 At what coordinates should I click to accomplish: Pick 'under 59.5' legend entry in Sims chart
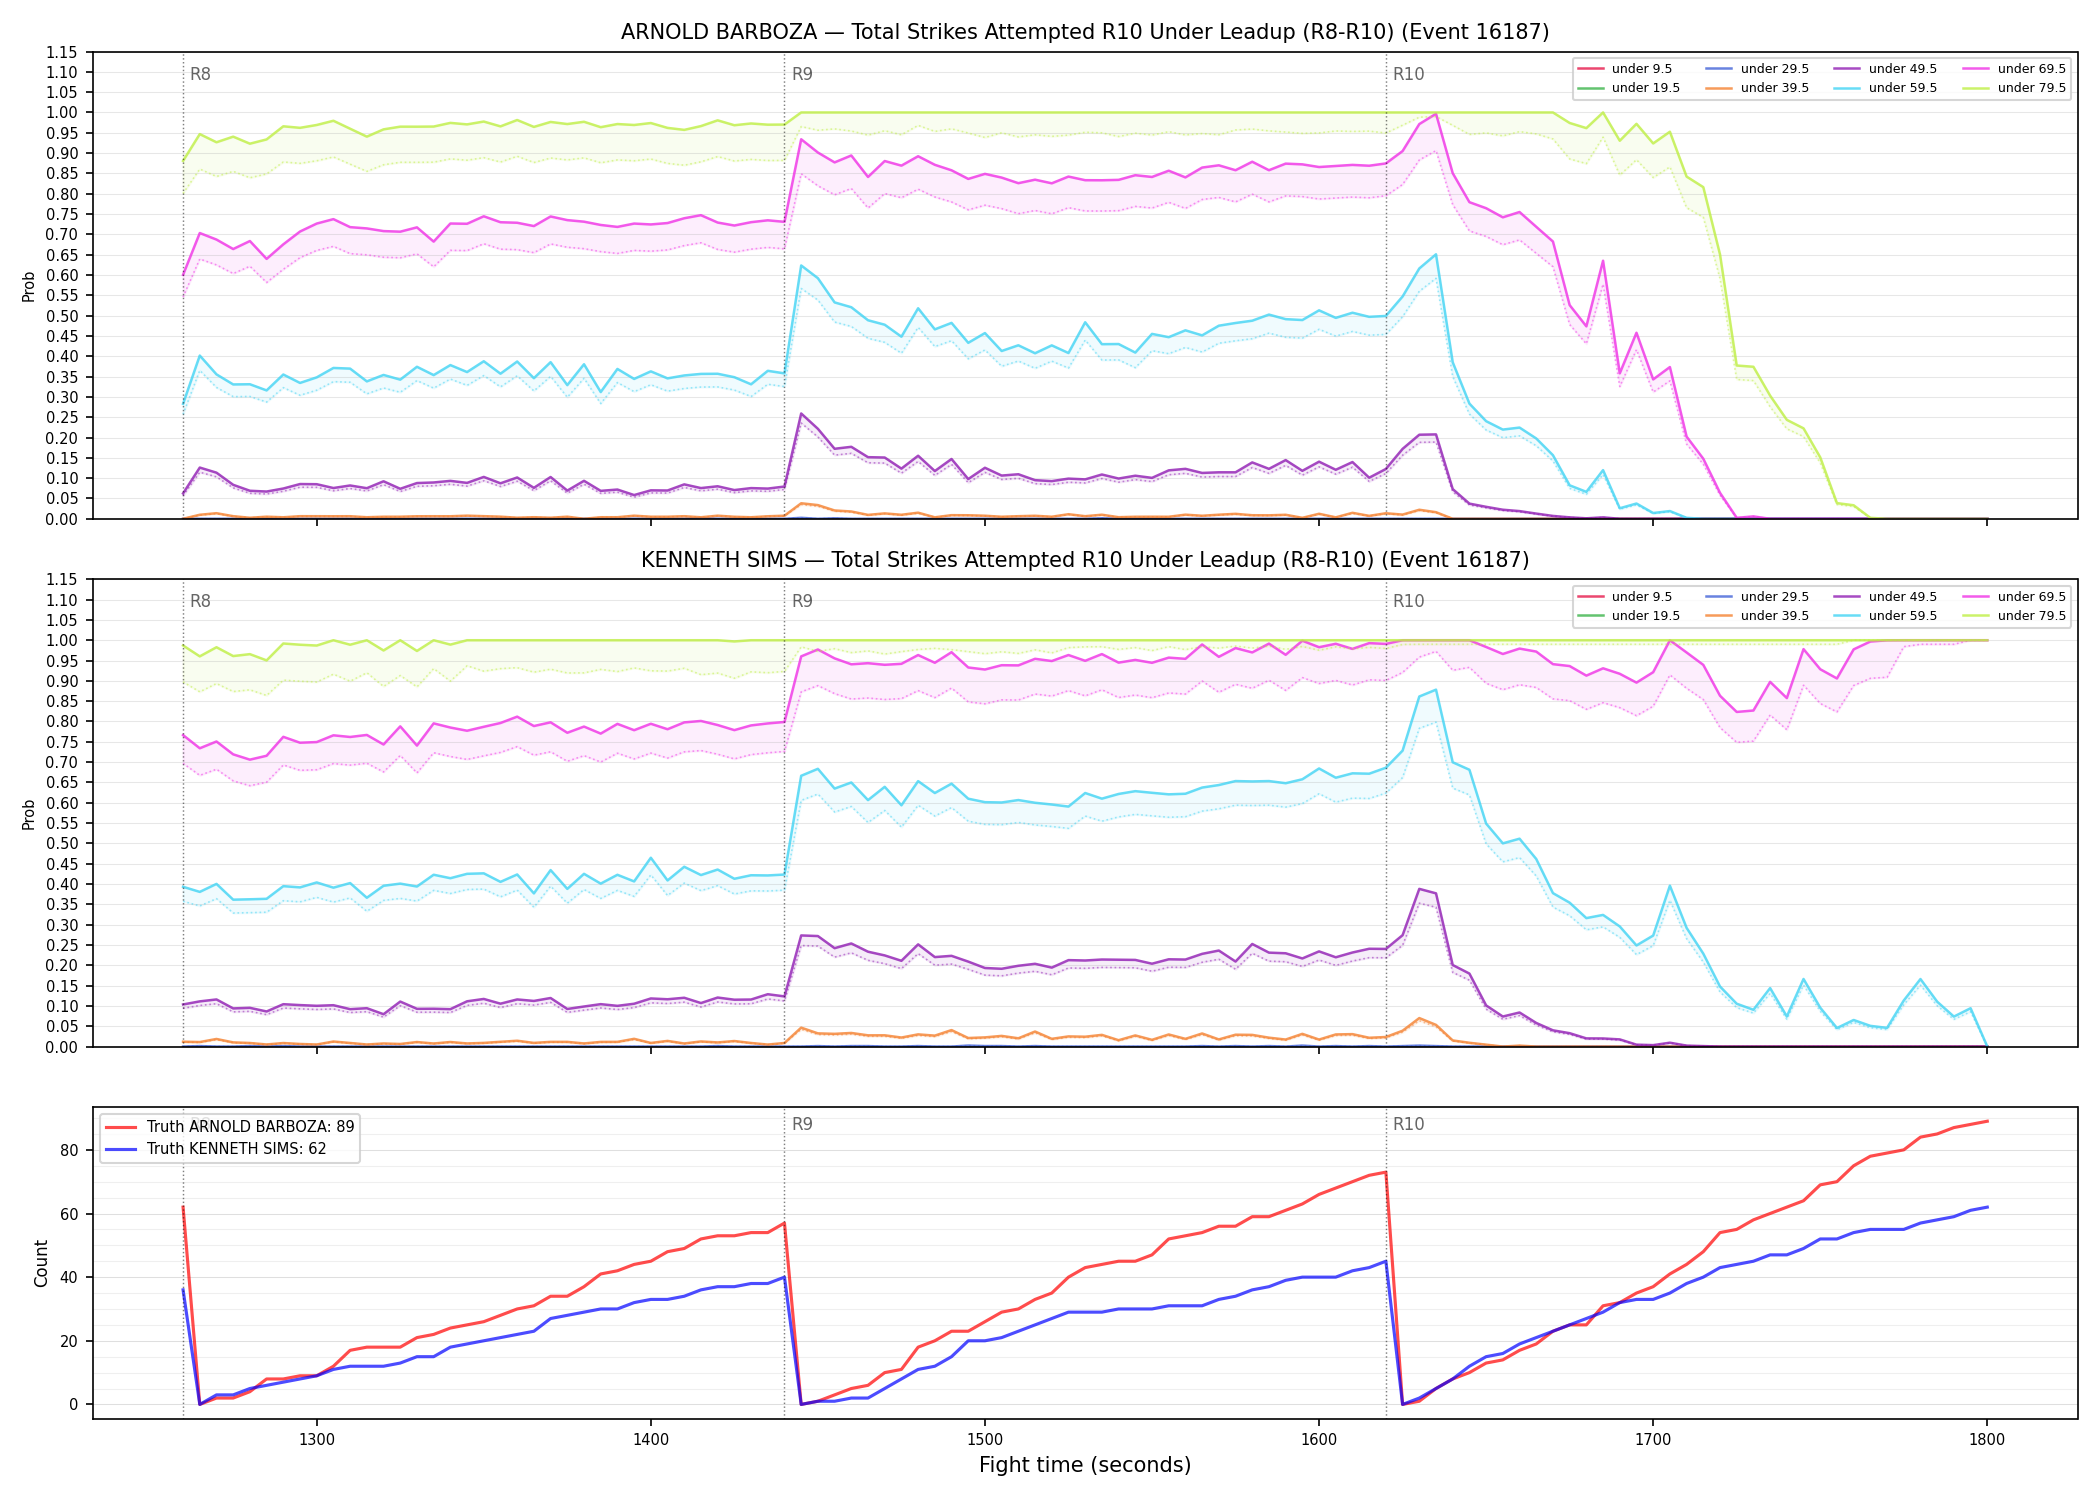[1885, 616]
